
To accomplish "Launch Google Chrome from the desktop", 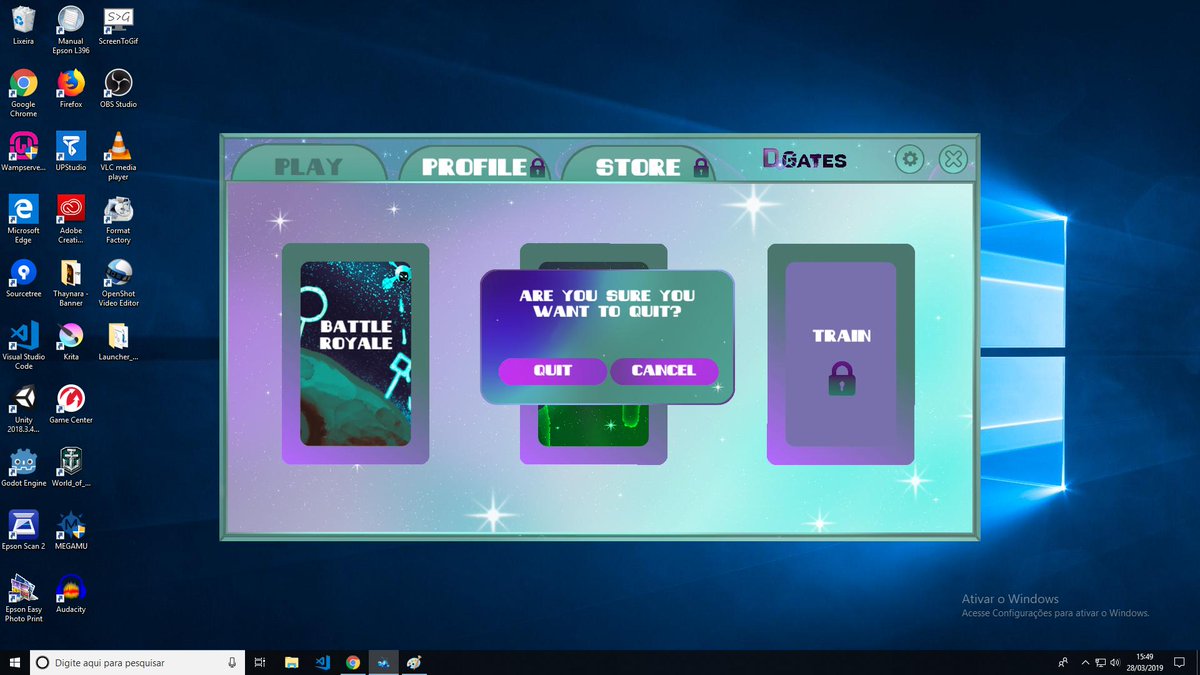I will 23,94.
